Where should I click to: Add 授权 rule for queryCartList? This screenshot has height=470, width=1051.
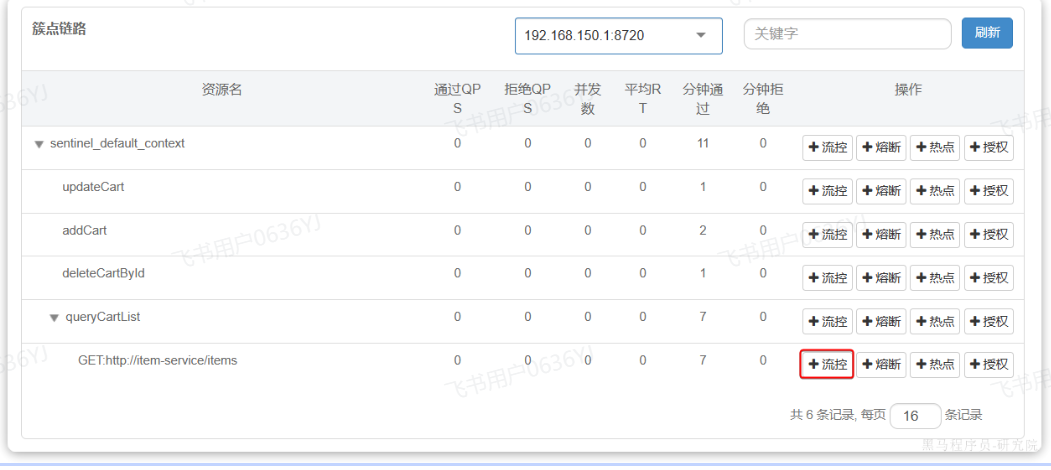(989, 321)
